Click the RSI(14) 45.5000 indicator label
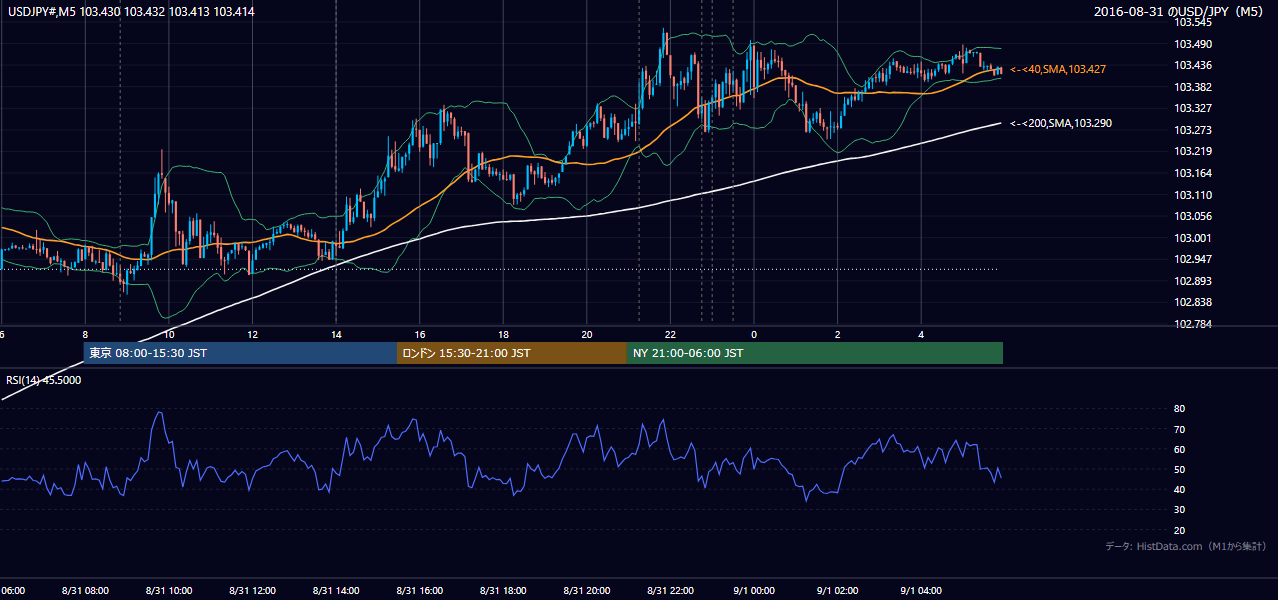 44,380
